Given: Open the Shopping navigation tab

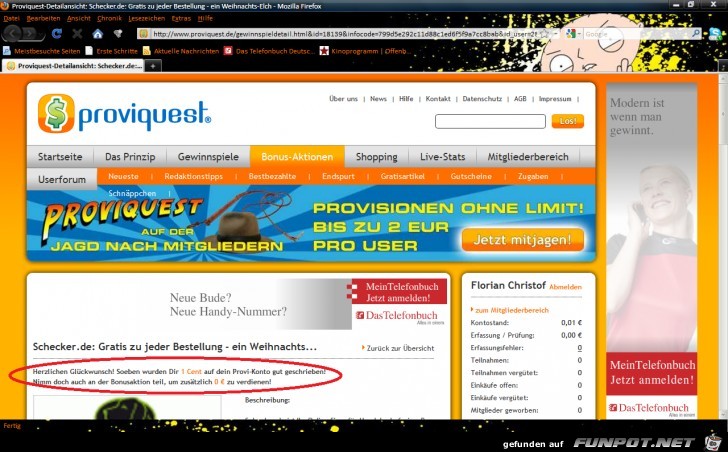Looking at the screenshot, I should (377, 157).
